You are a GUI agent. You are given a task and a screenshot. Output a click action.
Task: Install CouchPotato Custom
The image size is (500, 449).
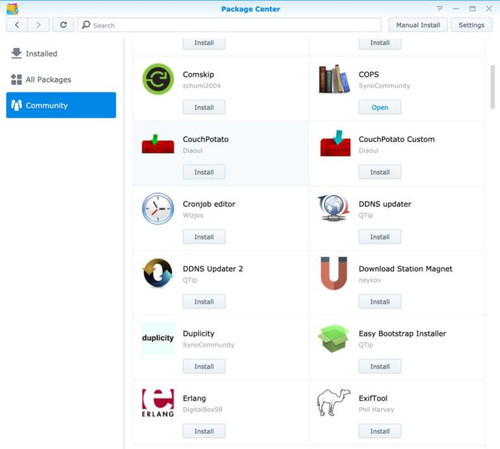(x=380, y=172)
